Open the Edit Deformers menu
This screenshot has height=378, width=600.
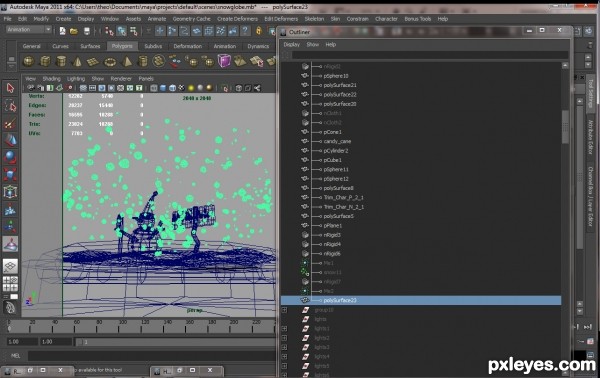tap(281, 19)
